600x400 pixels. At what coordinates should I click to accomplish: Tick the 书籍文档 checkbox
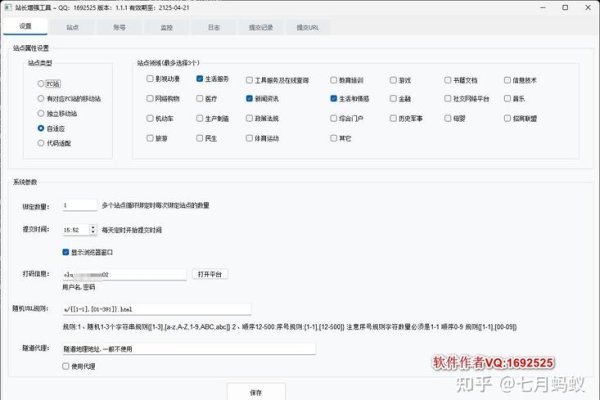point(448,80)
